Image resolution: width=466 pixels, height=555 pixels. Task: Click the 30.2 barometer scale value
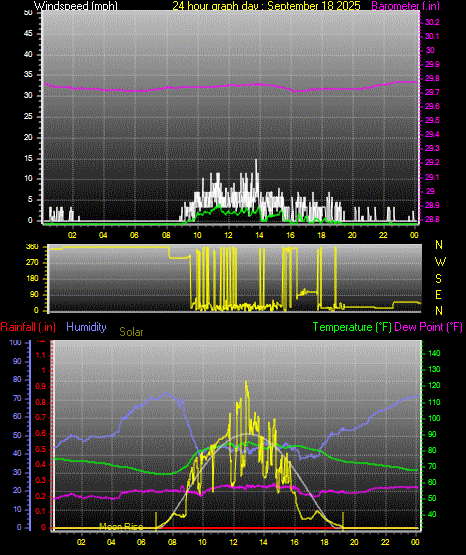[x=432, y=22]
